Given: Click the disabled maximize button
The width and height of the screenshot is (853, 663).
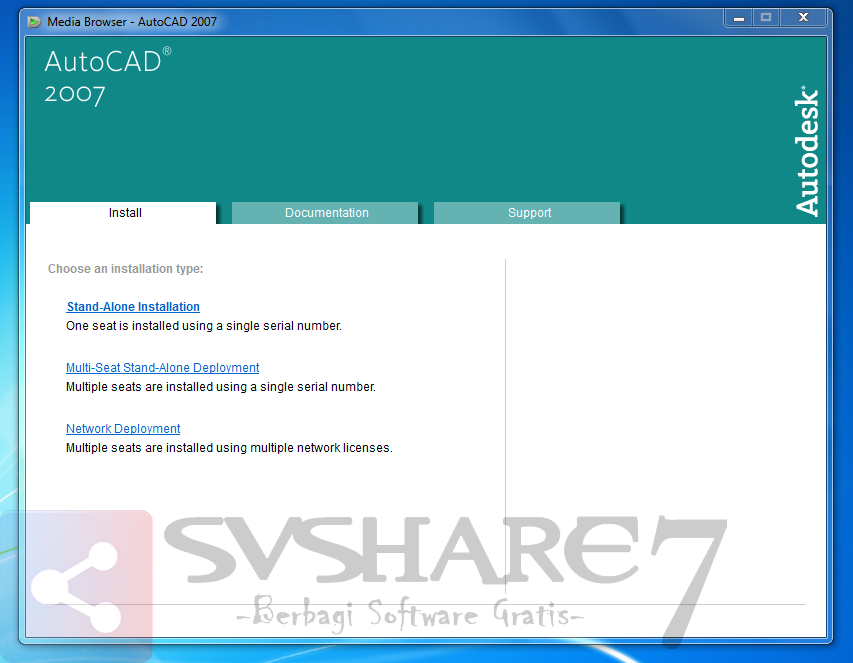Looking at the screenshot, I should pos(766,18).
